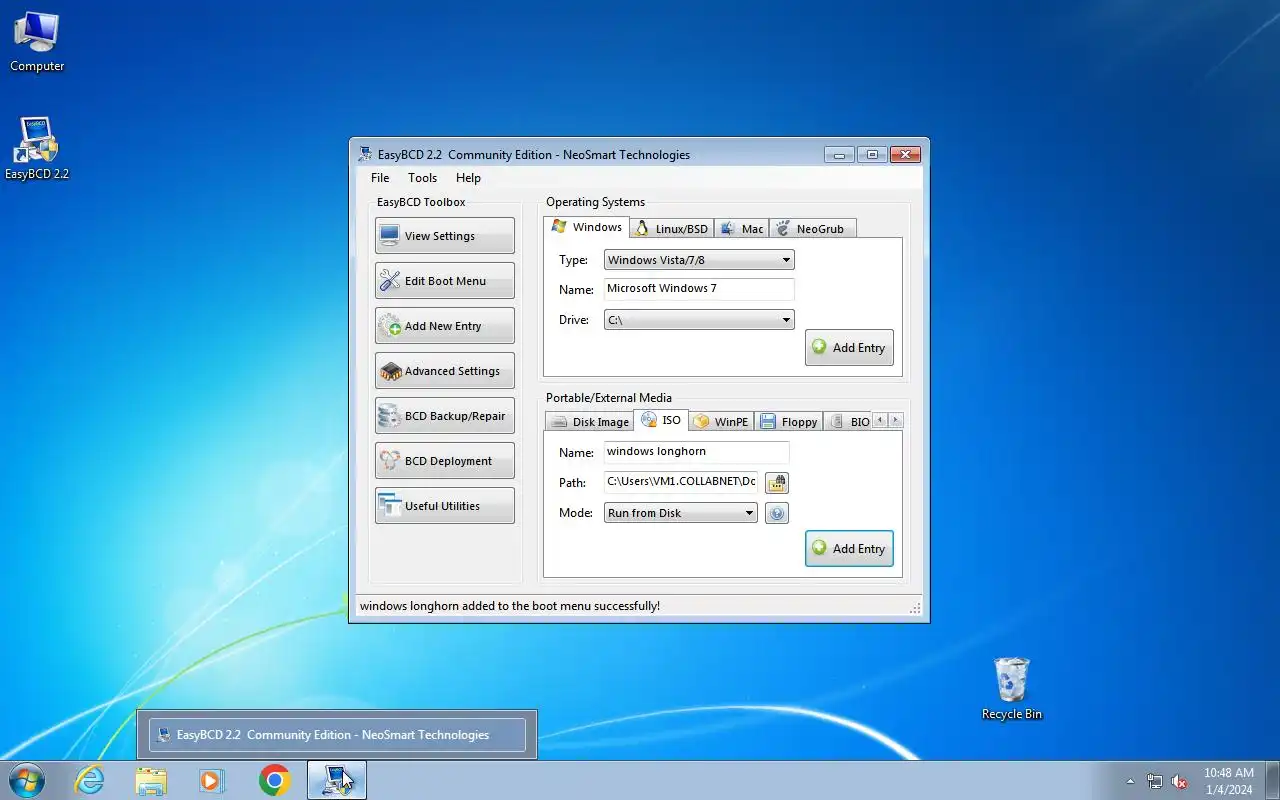Open the network status tray icon
Screen dimensions: 1280x800
(1155, 781)
